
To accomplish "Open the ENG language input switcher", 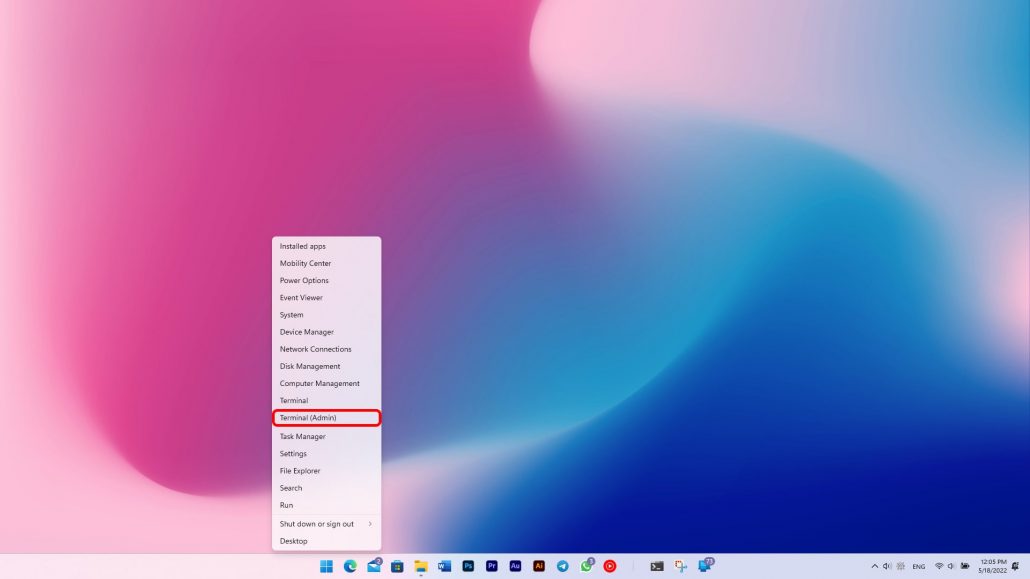I will (x=918, y=566).
